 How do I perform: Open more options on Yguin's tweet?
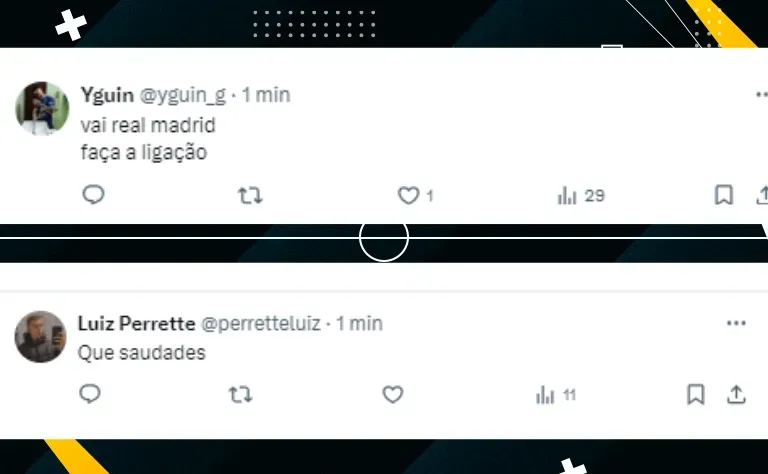point(762,94)
